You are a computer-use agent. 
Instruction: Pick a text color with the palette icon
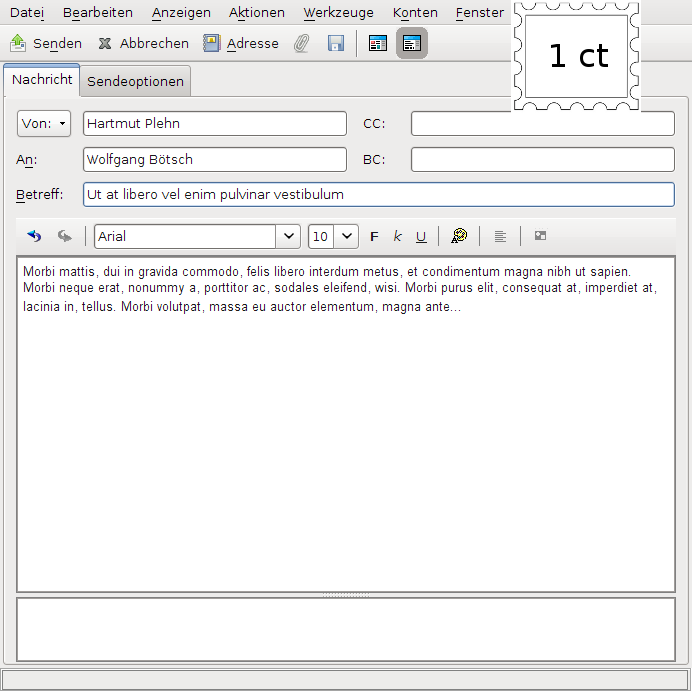[x=459, y=237]
